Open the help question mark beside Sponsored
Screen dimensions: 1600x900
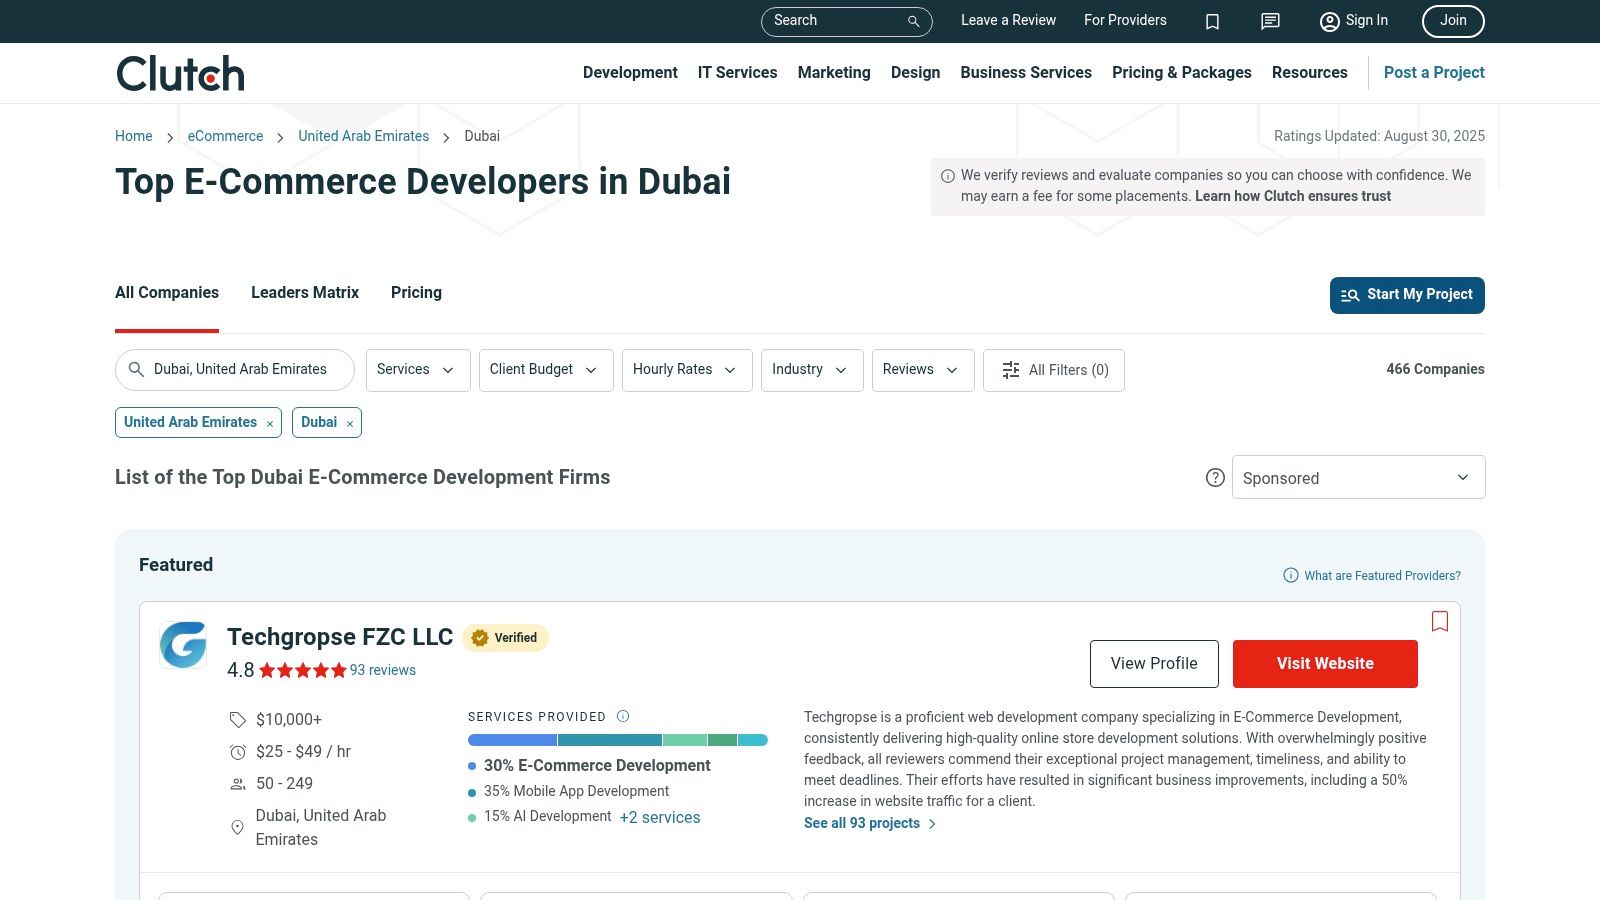coord(1215,478)
